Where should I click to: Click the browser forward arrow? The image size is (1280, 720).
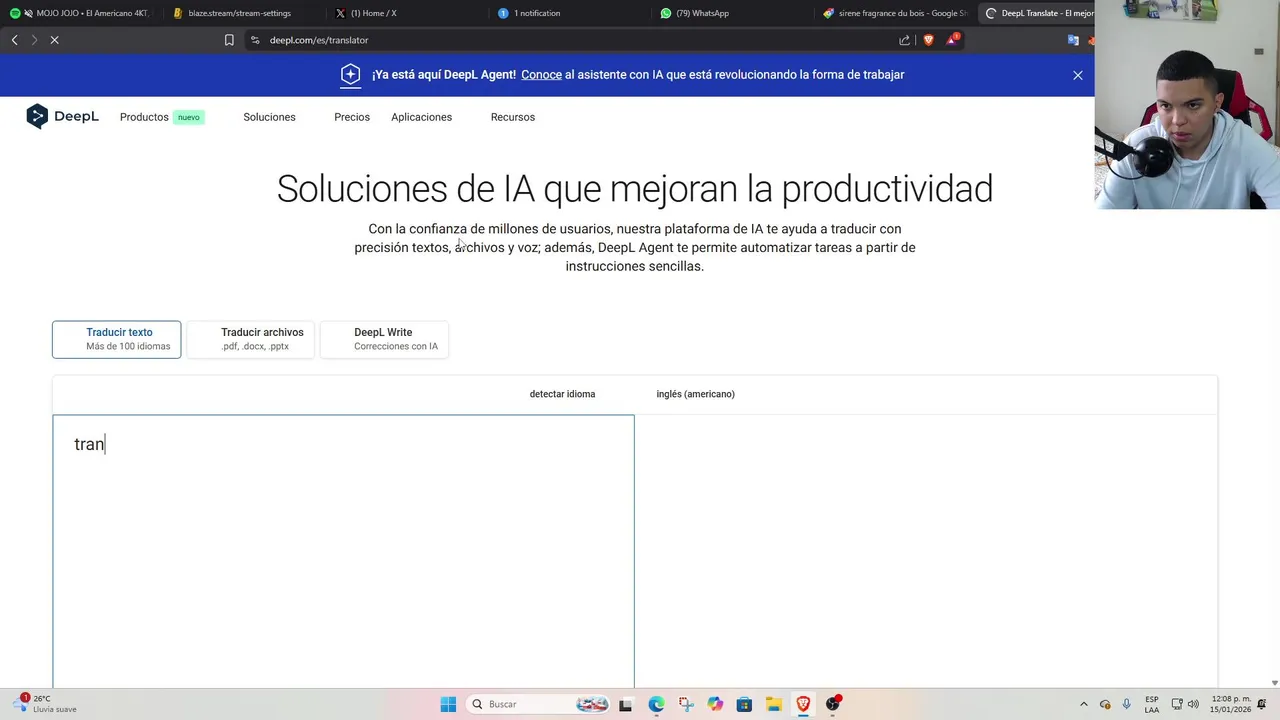pos(34,40)
